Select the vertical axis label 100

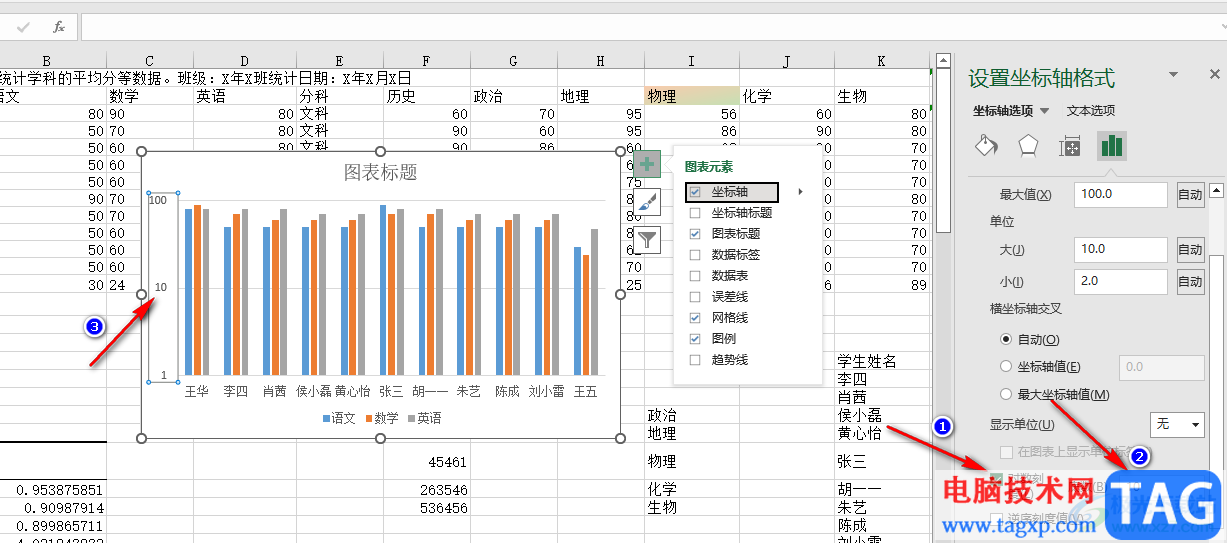point(158,200)
